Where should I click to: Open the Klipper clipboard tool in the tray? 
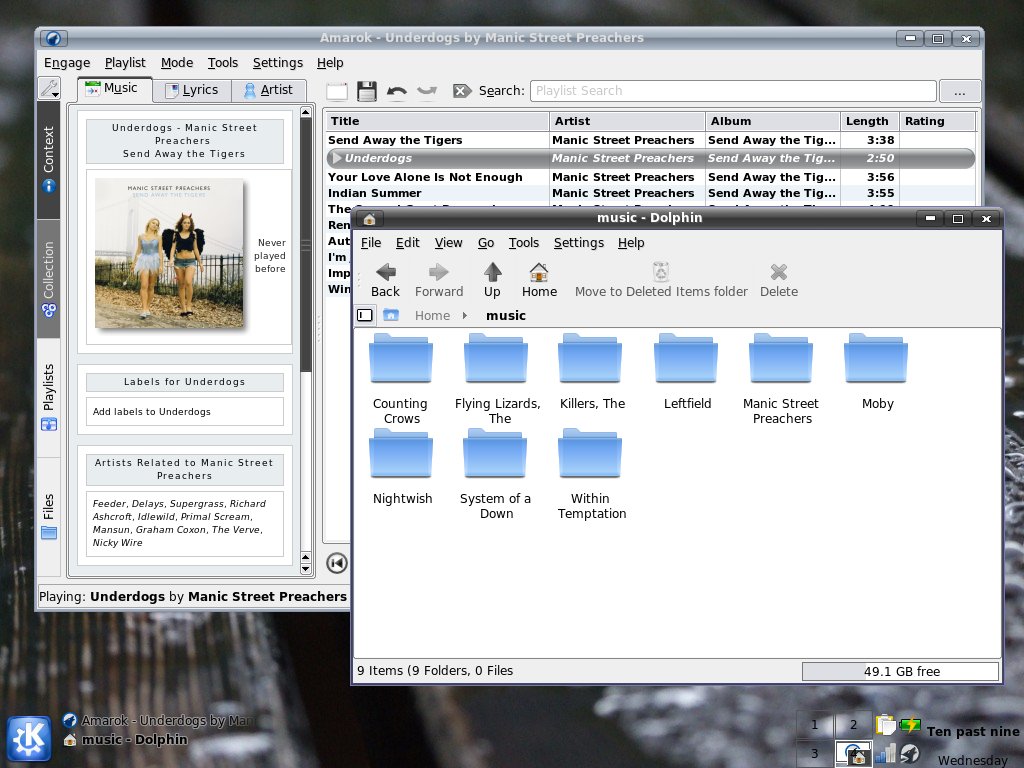click(885, 724)
